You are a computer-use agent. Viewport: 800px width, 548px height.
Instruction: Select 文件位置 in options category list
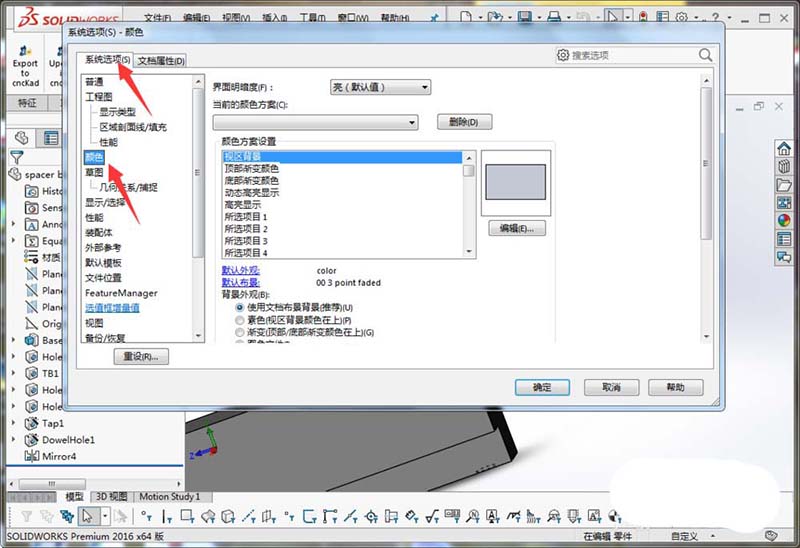pyautogui.click(x=103, y=278)
